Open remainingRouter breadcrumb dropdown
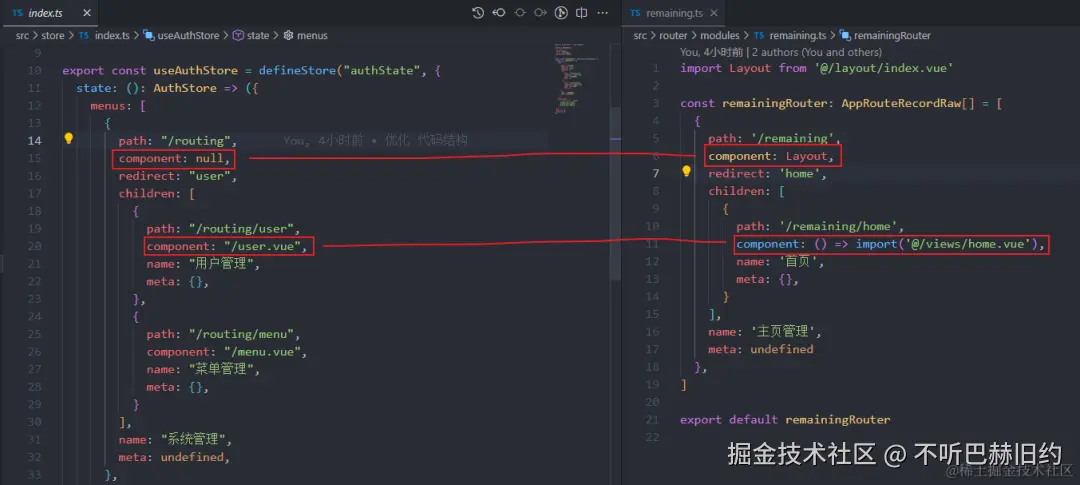1080x485 pixels. click(x=892, y=35)
